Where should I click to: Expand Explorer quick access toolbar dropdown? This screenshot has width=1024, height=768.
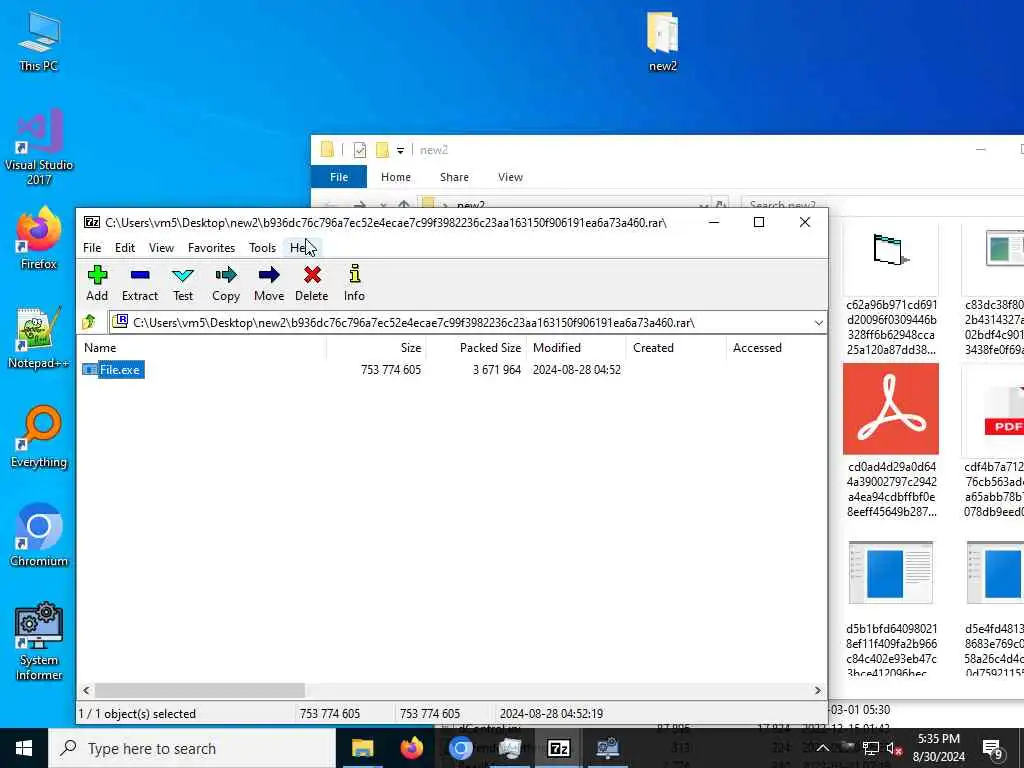pos(400,150)
